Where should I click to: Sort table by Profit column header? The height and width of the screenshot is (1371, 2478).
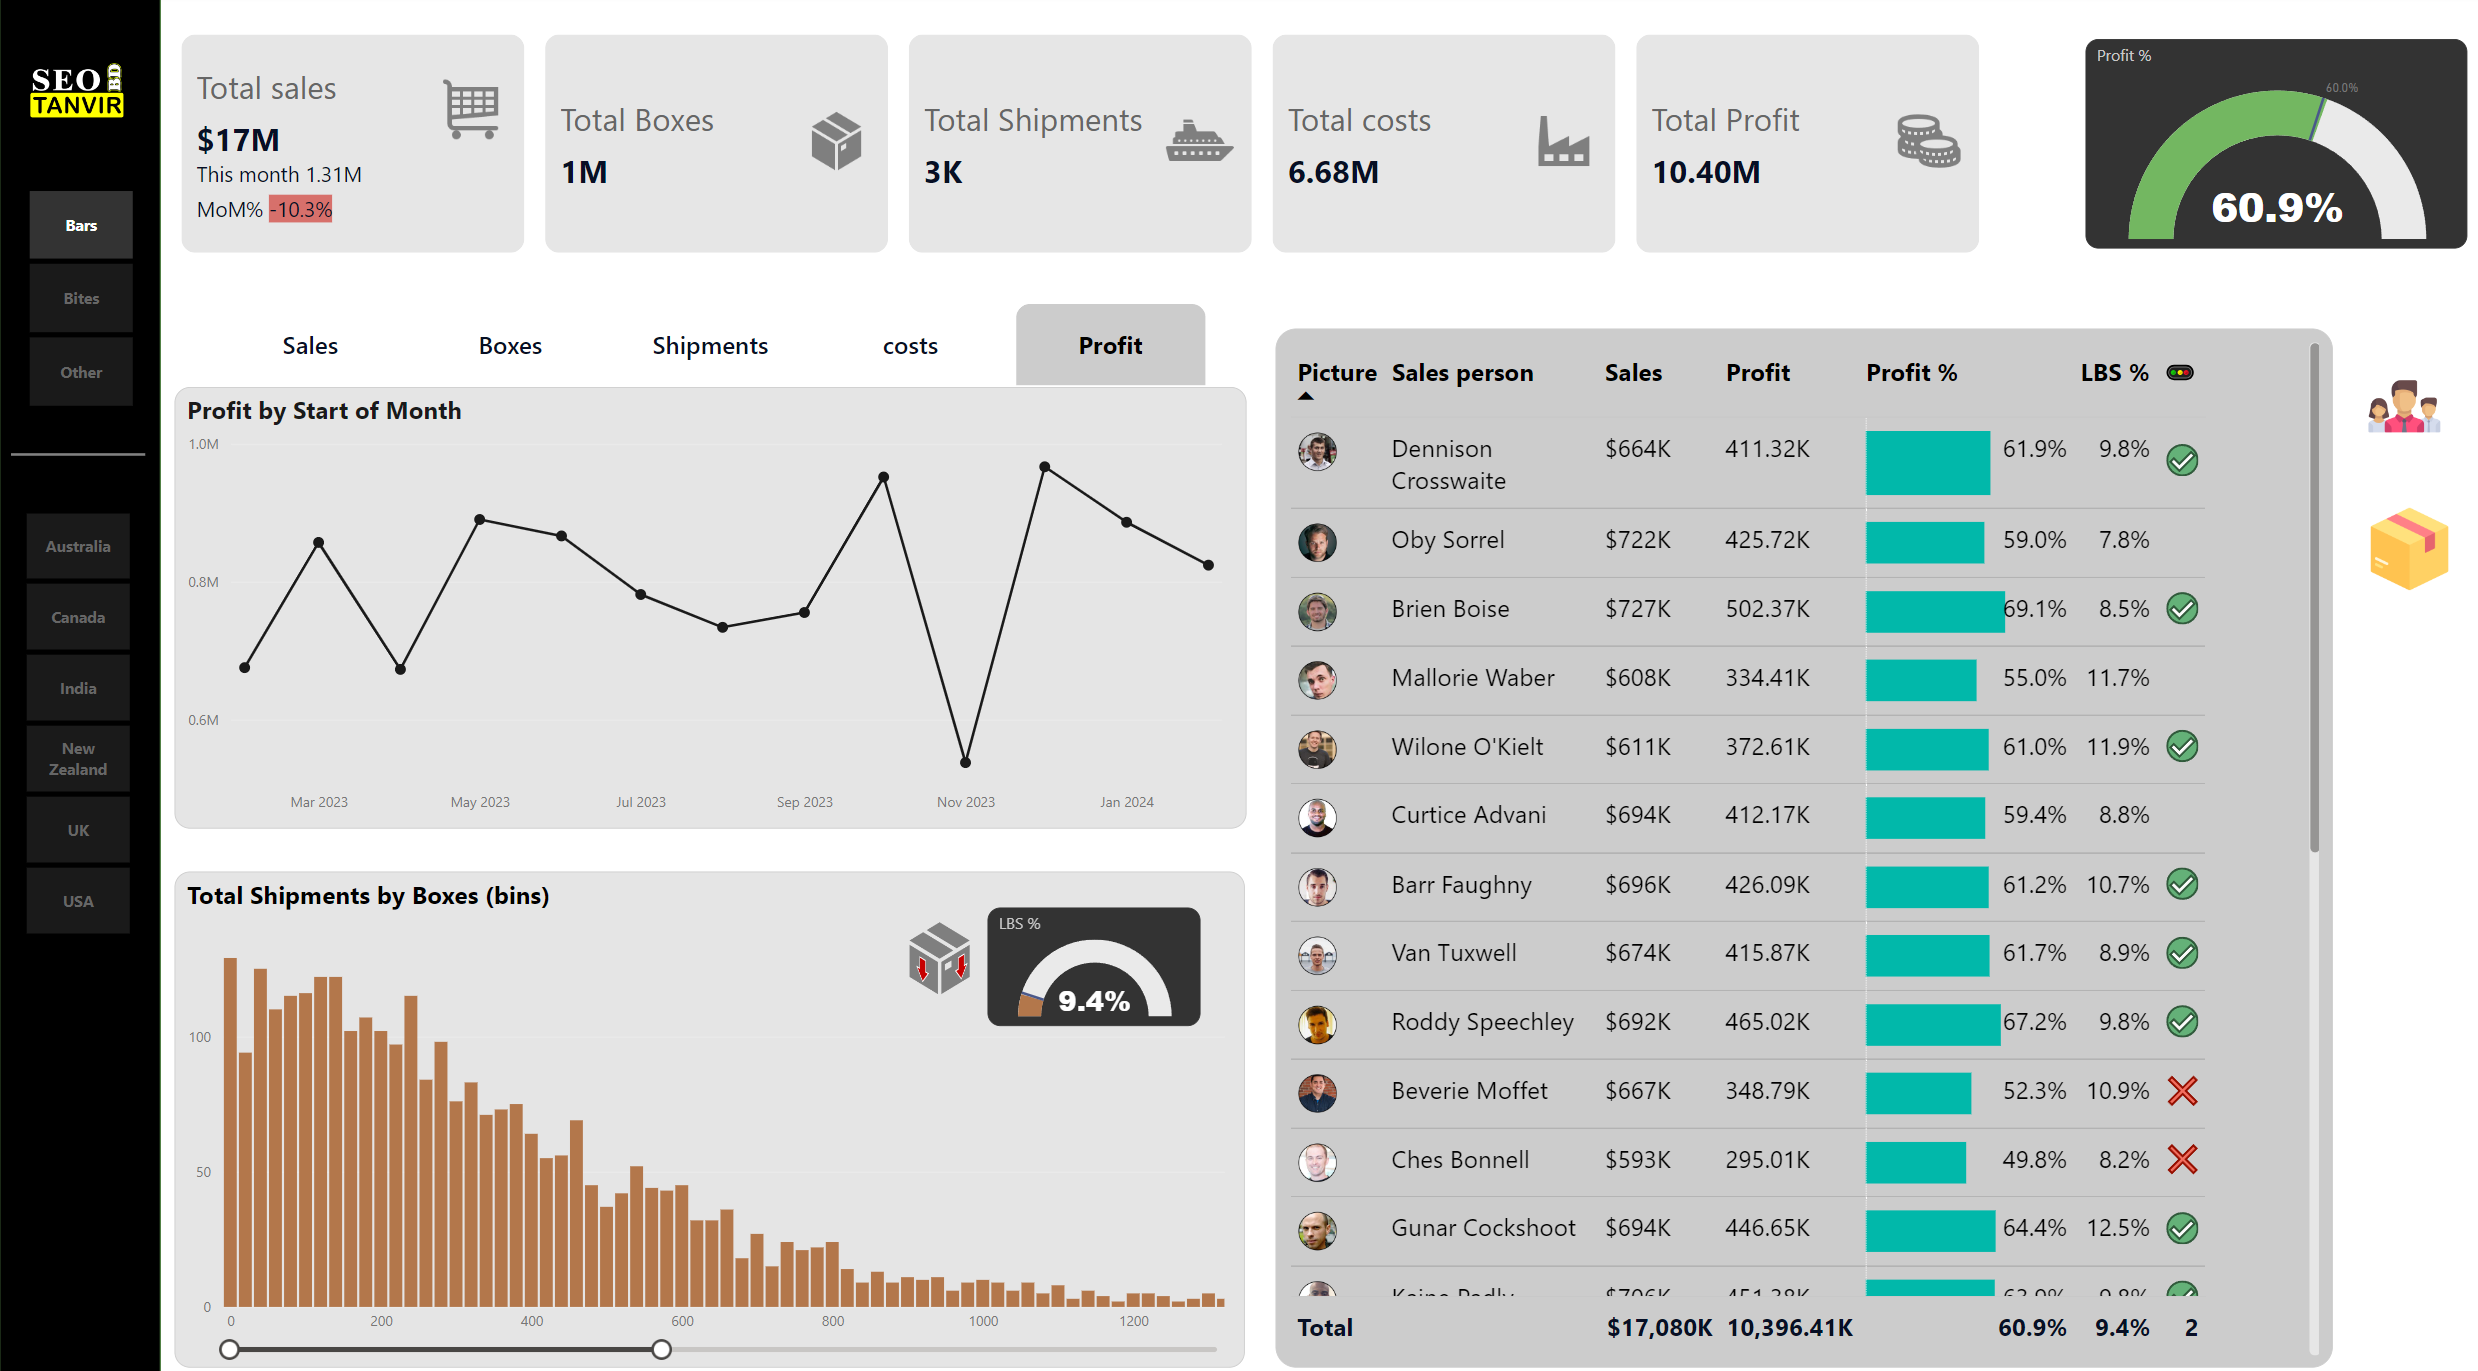tap(1757, 373)
